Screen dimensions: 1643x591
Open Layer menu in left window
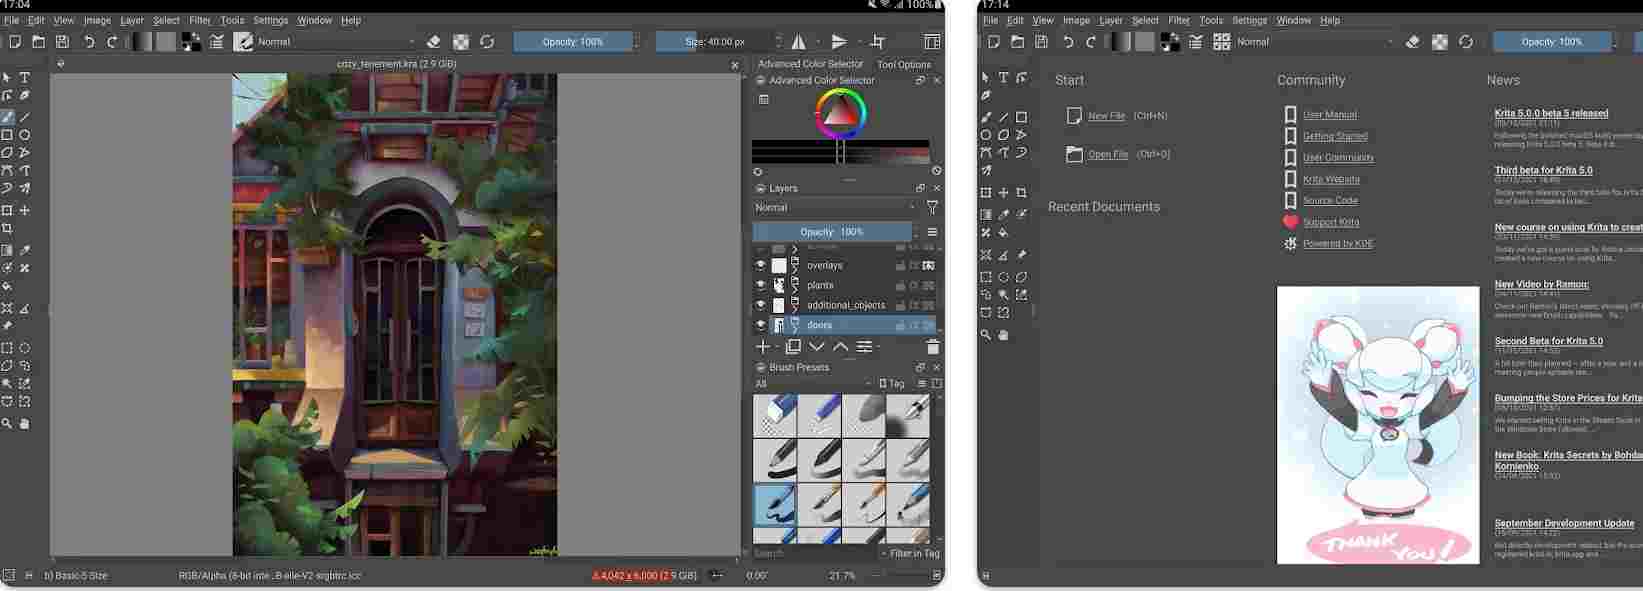pyautogui.click(x=132, y=20)
